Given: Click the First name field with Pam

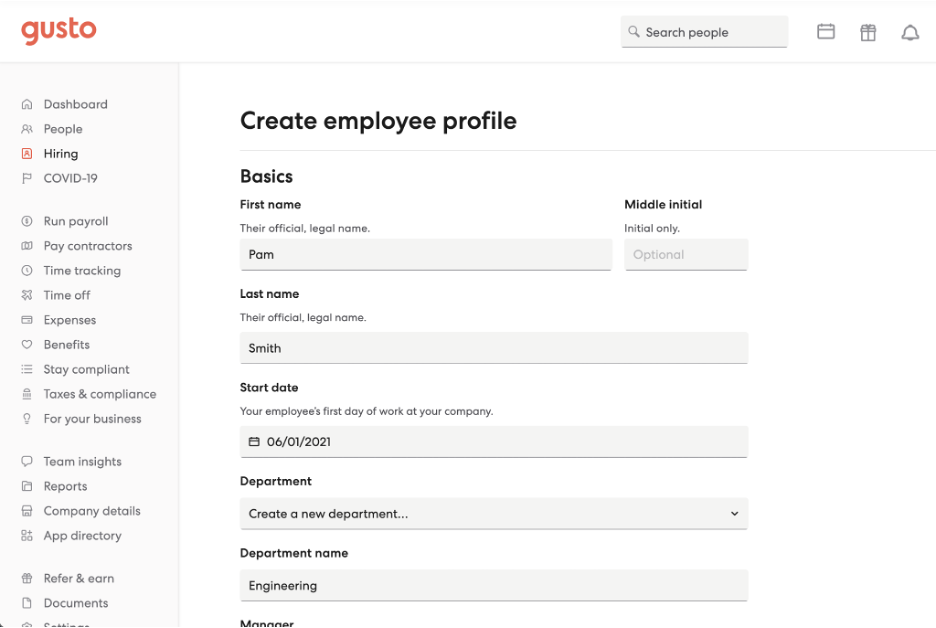Looking at the screenshot, I should (426, 254).
